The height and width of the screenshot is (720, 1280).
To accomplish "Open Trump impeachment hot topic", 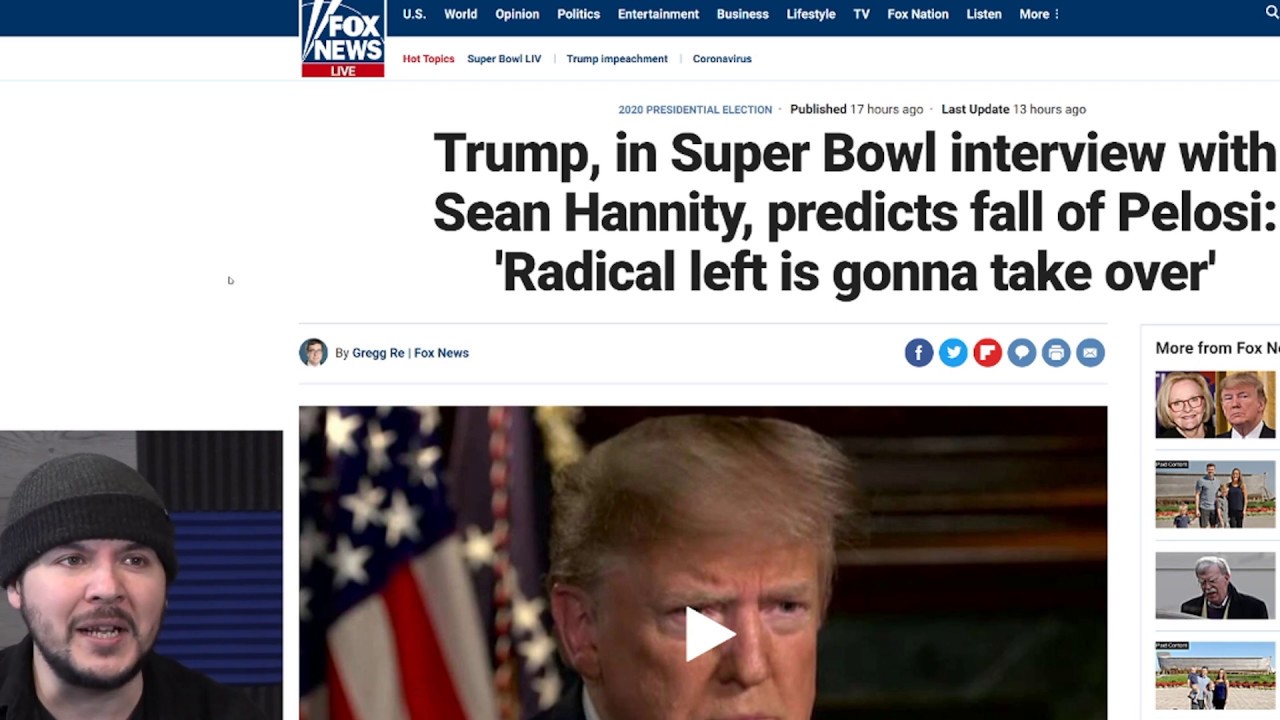I will pyautogui.click(x=617, y=59).
